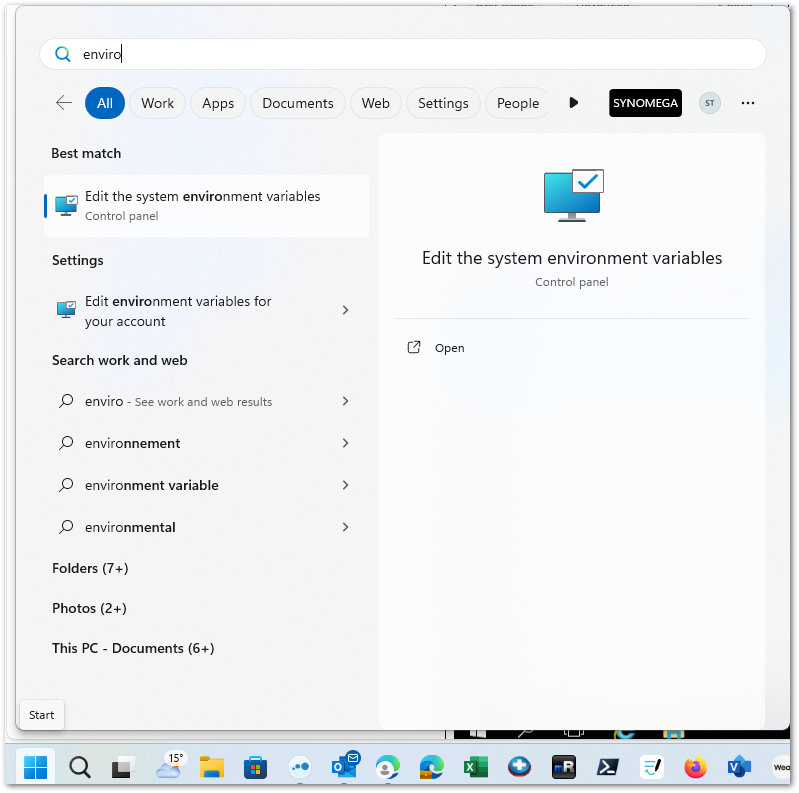Launch Visio from the taskbar
This screenshot has height=793, width=799.
point(739,767)
